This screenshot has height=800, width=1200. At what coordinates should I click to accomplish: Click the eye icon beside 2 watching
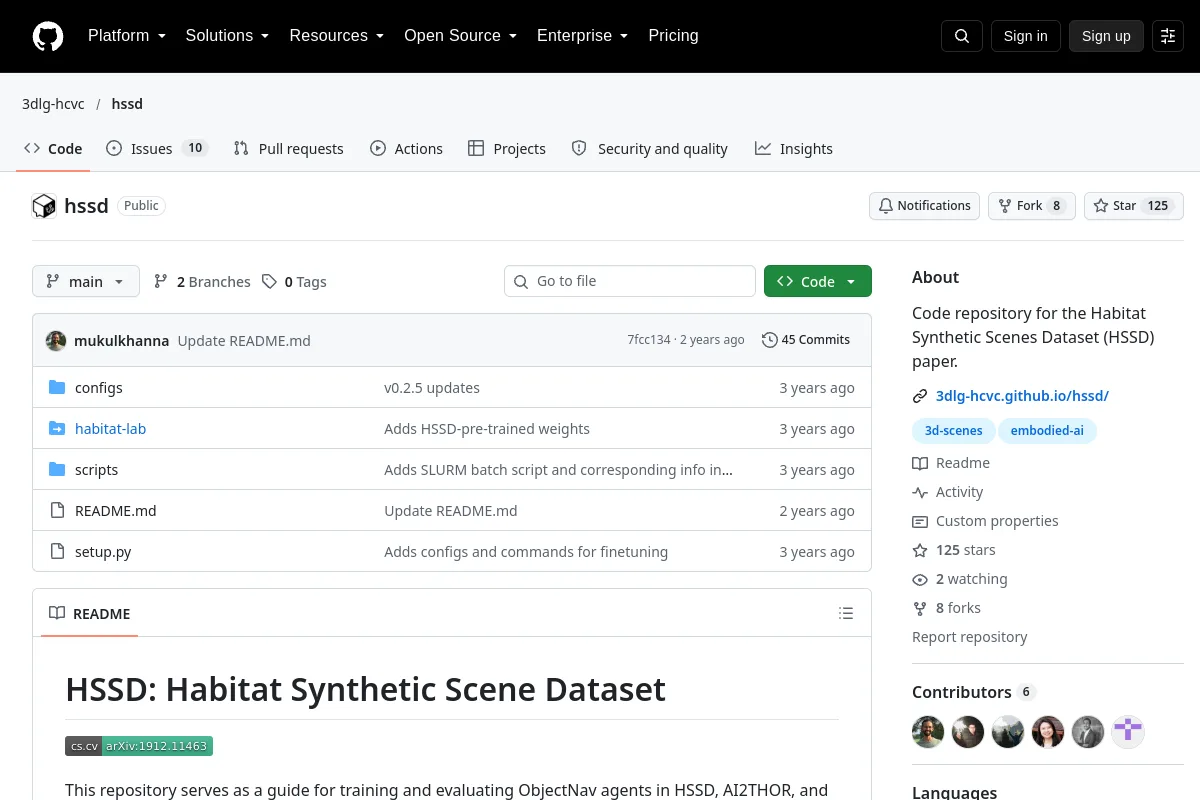pos(920,579)
